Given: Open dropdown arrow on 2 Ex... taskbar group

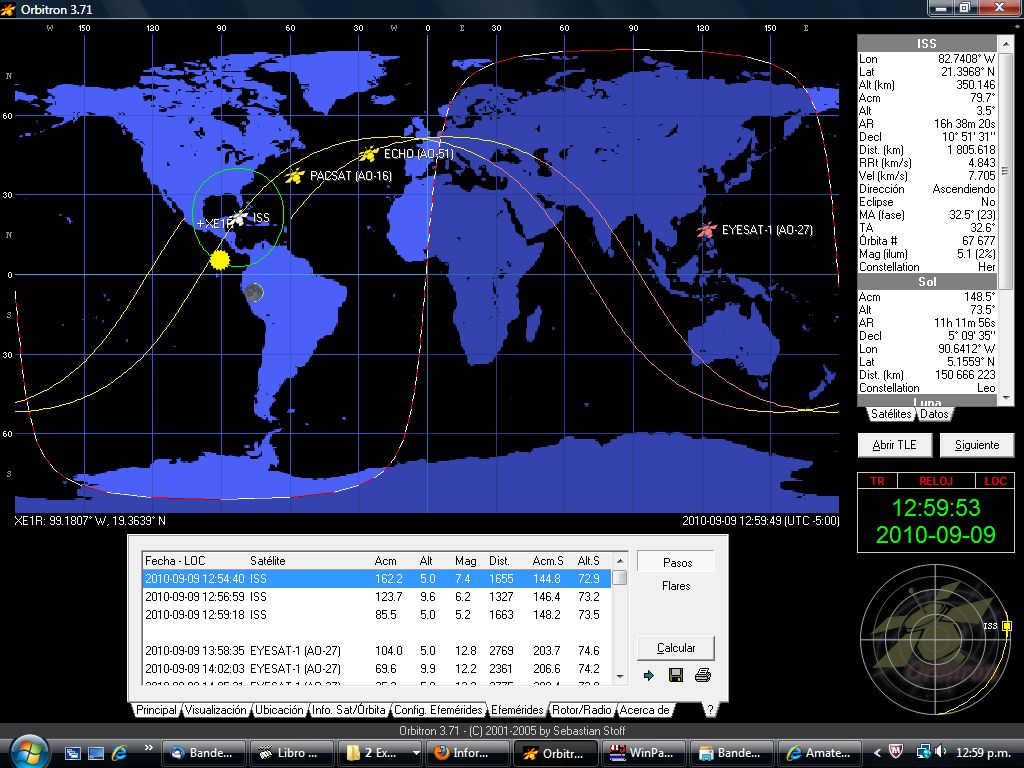Looking at the screenshot, I should tap(416, 753).
